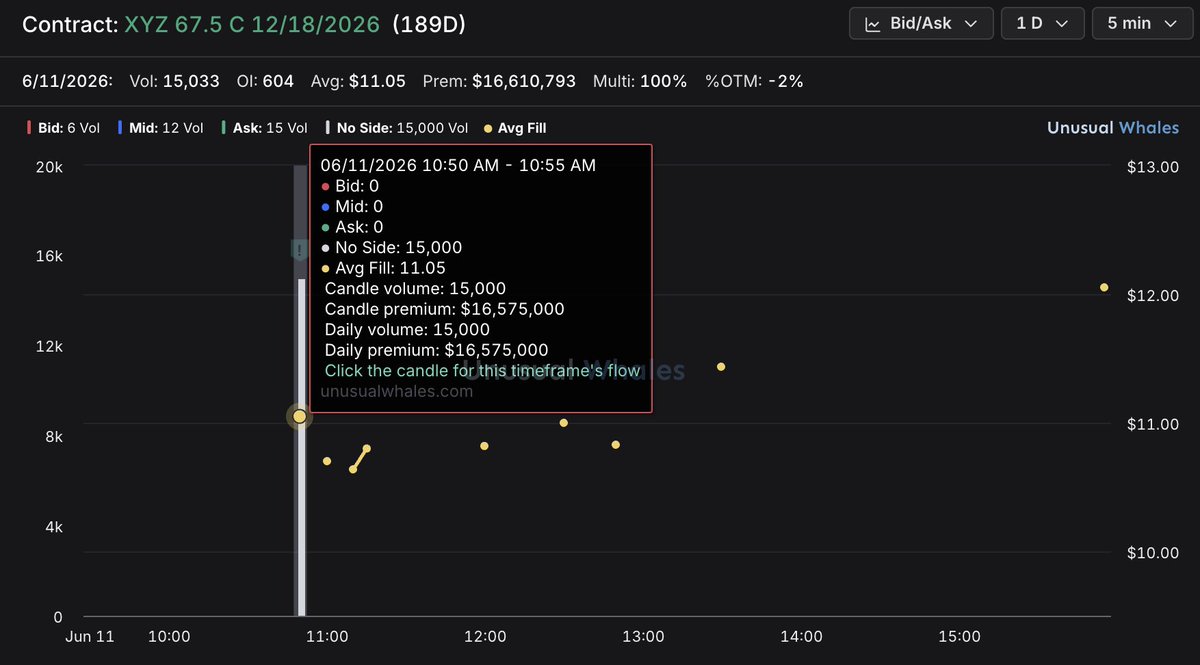Toggle the Bid 6 Vol legend series
This screenshot has height=665, width=1200.
tap(62, 128)
